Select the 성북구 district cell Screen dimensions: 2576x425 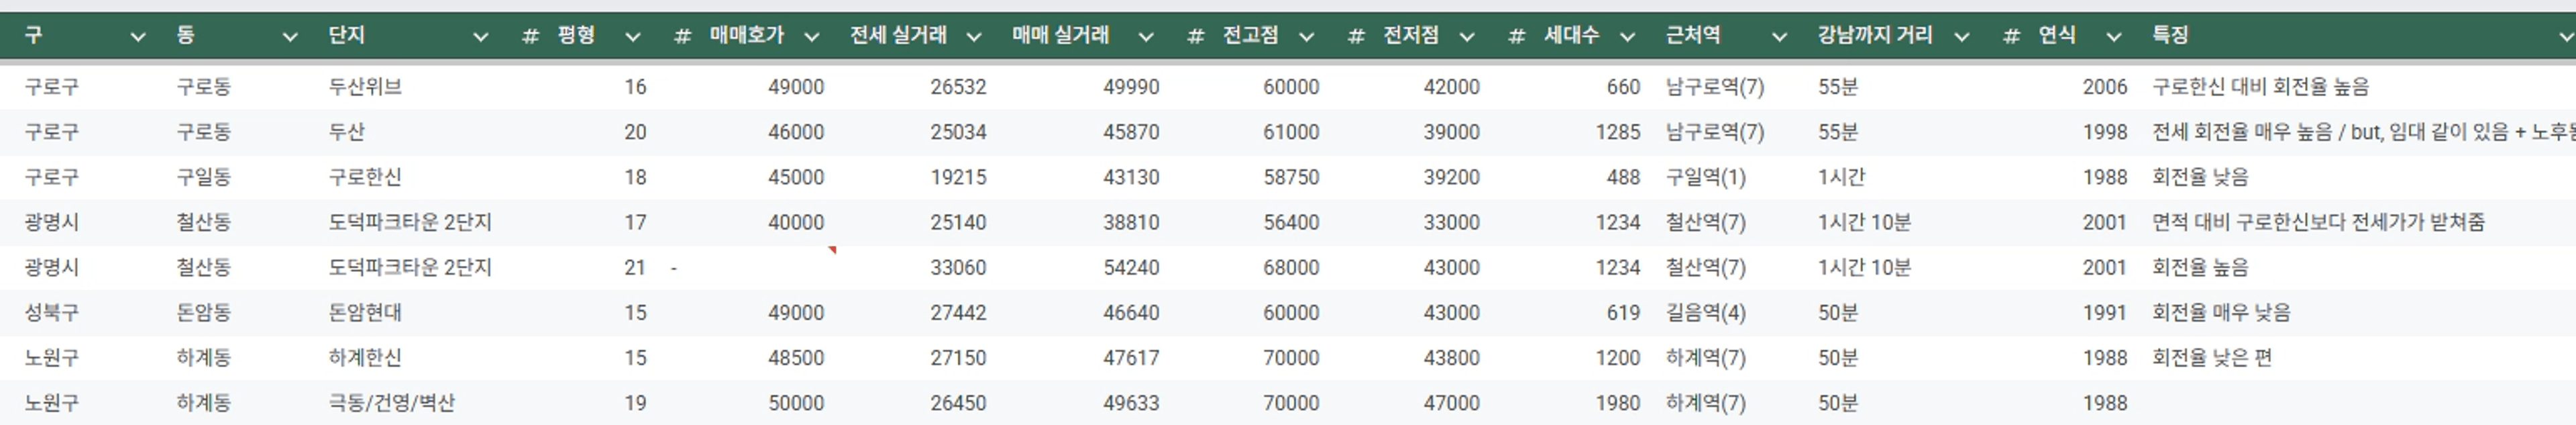tap(52, 312)
